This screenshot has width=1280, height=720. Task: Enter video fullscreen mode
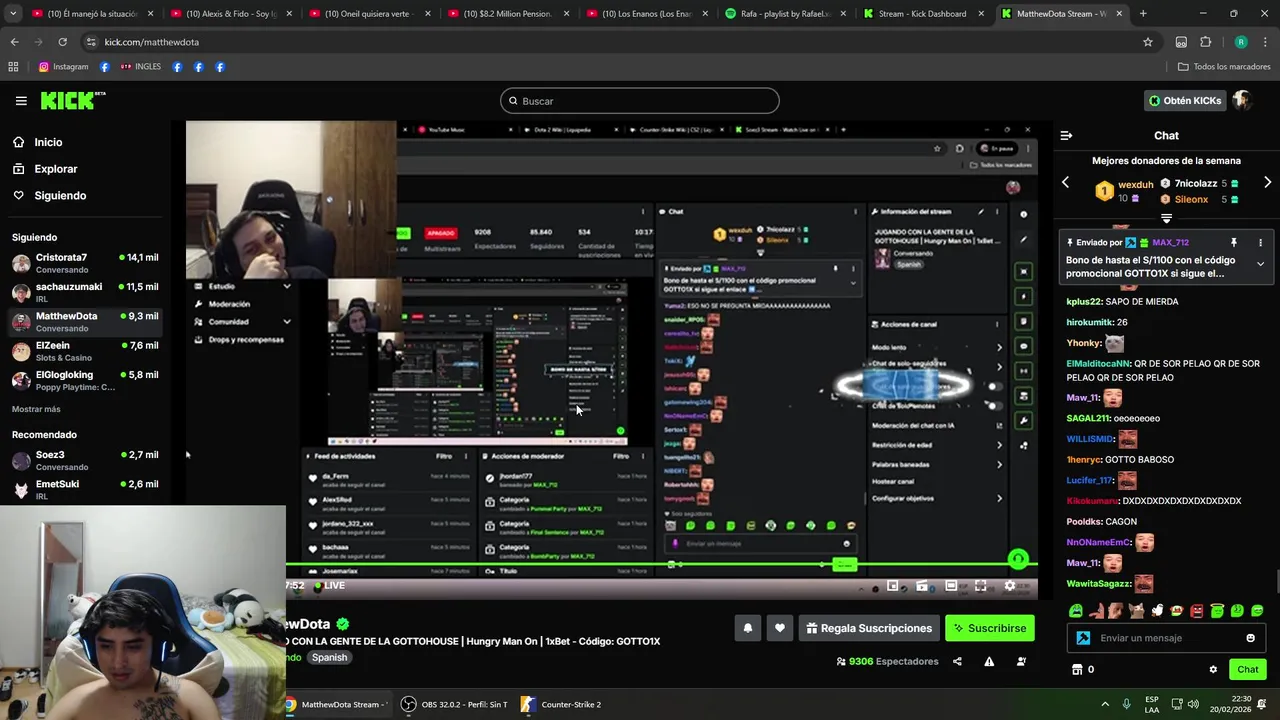[x=980, y=586]
